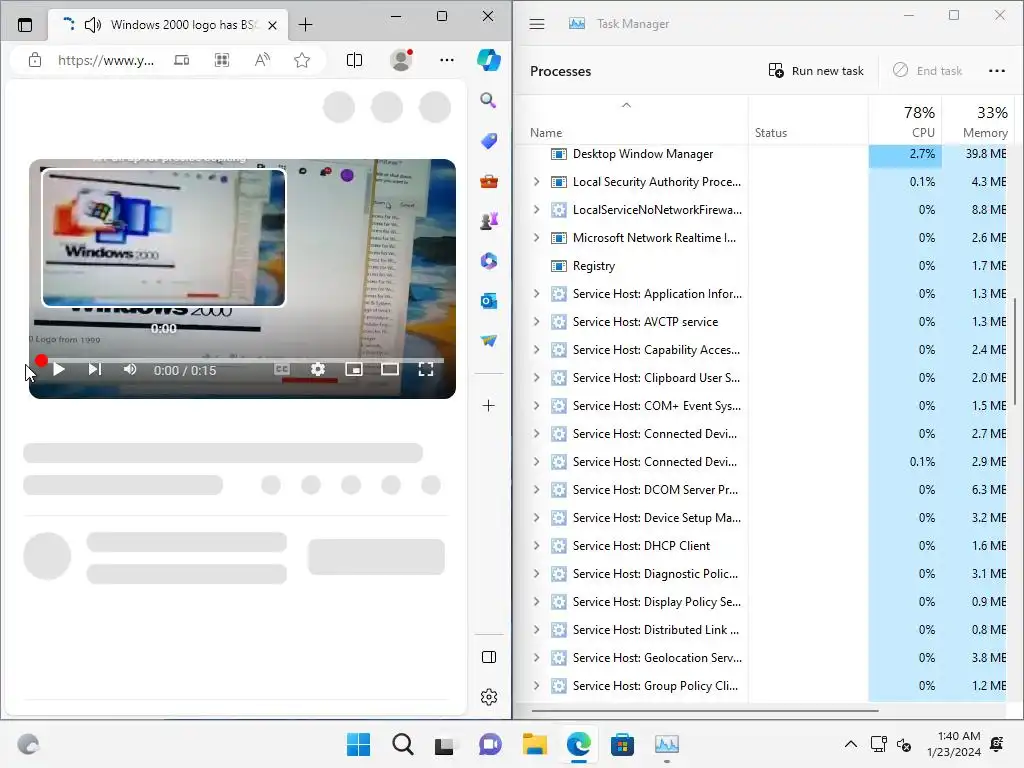This screenshot has height=768, width=1024.
Task: Expand LocalServiceNoNetworkFirewall row
Action: 536,210
